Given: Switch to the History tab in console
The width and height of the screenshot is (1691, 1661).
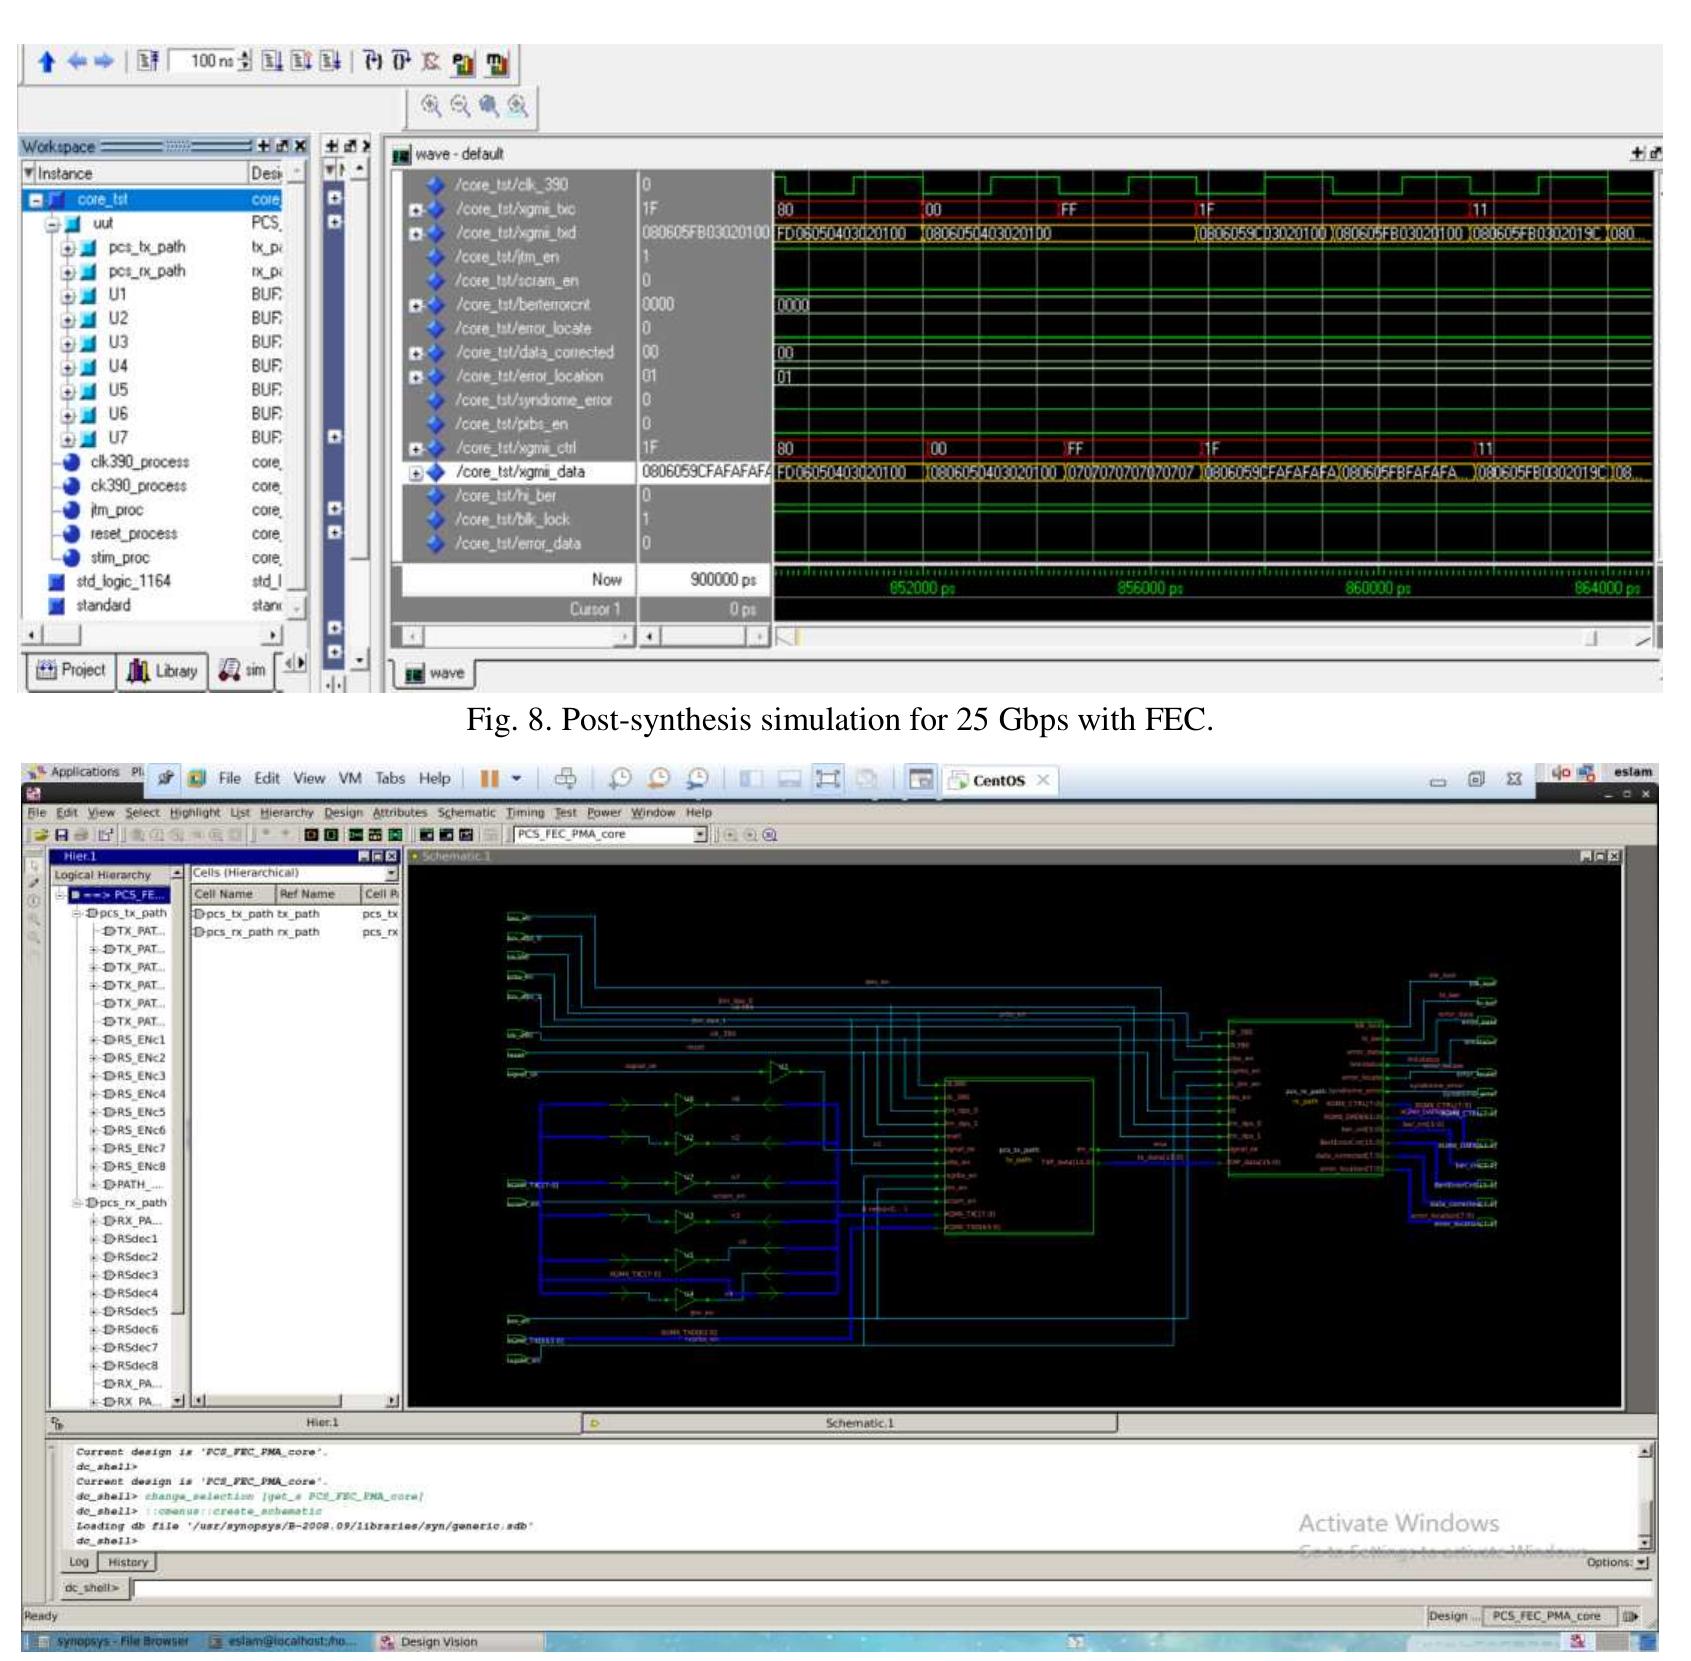Looking at the screenshot, I should (x=128, y=1562).
